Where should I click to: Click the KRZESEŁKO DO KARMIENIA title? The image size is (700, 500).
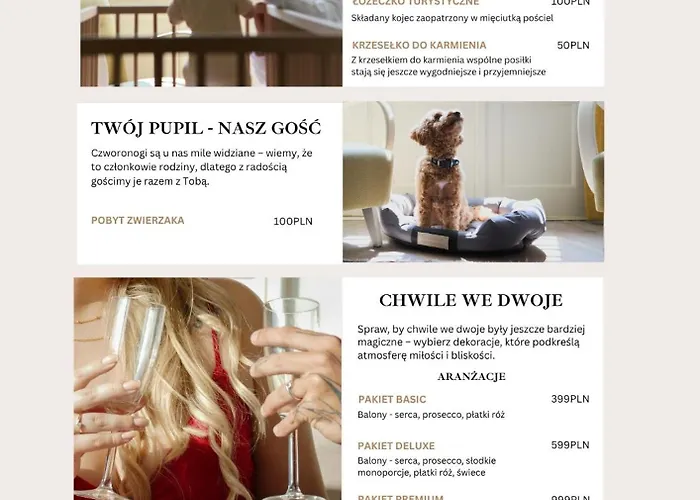(419, 46)
